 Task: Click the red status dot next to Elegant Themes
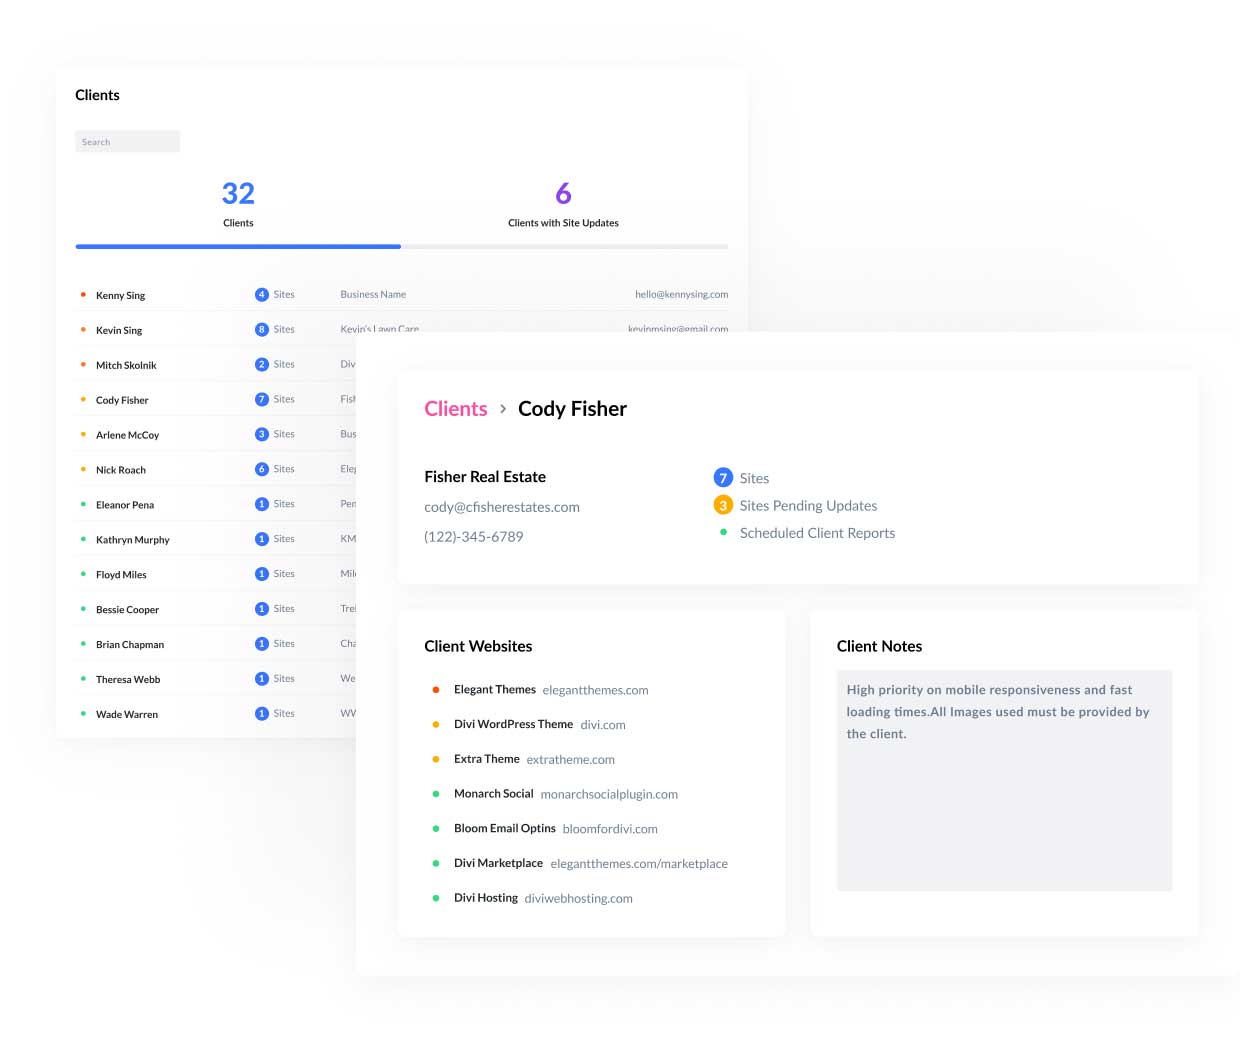pyautogui.click(x=436, y=689)
